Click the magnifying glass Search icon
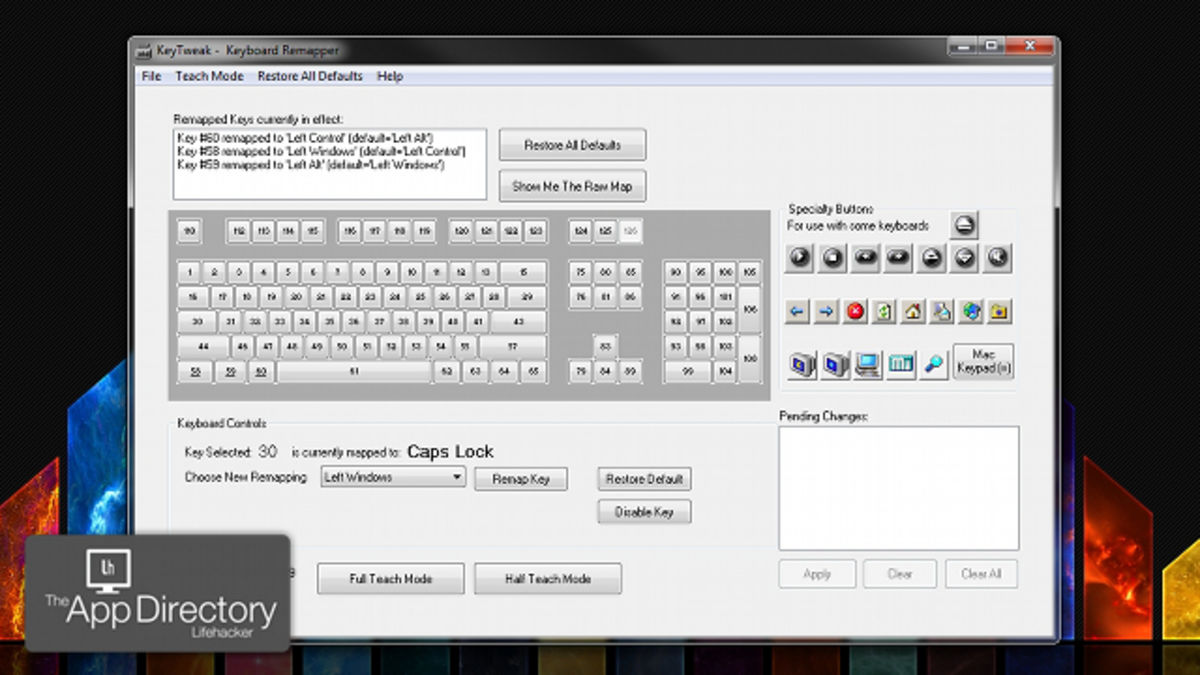Image resolution: width=1200 pixels, height=675 pixels. 935,364
